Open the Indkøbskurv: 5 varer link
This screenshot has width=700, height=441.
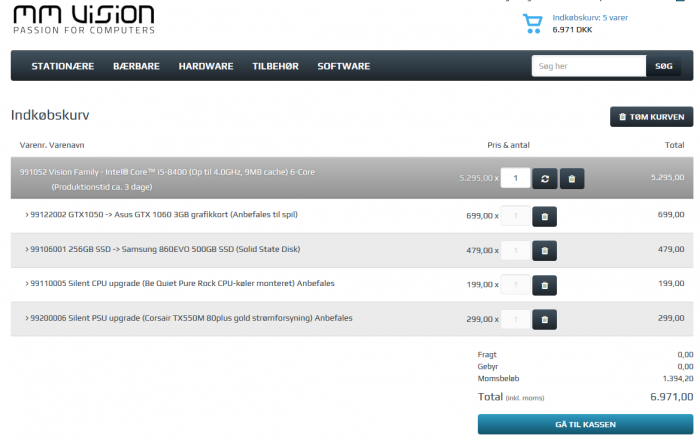[590, 18]
